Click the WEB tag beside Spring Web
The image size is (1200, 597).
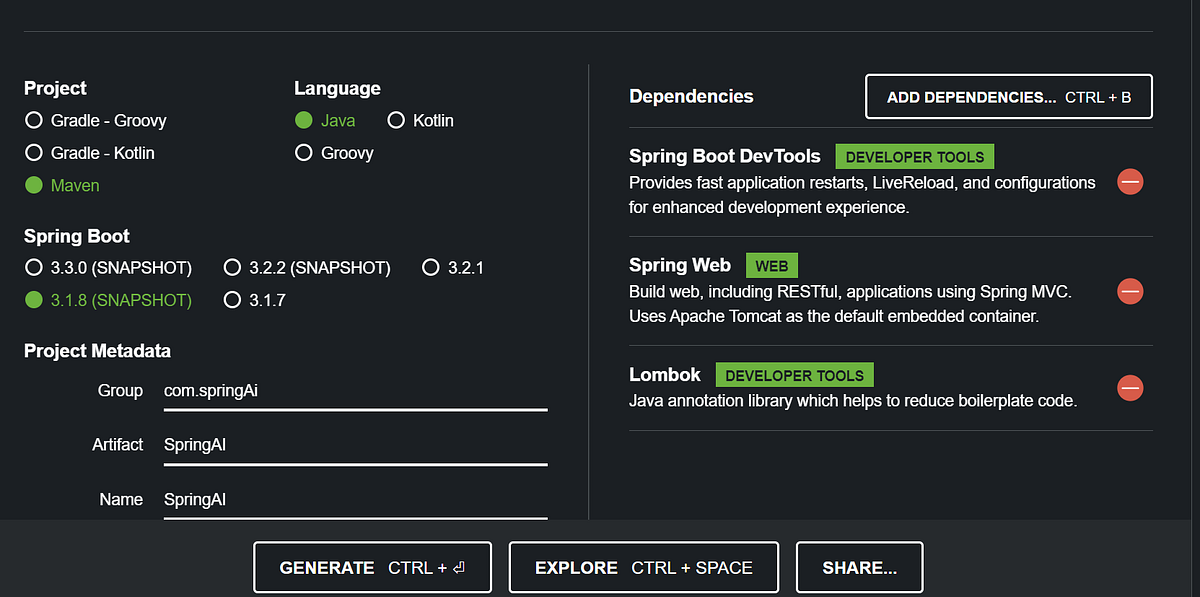pyautogui.click(x=771, y=266)
